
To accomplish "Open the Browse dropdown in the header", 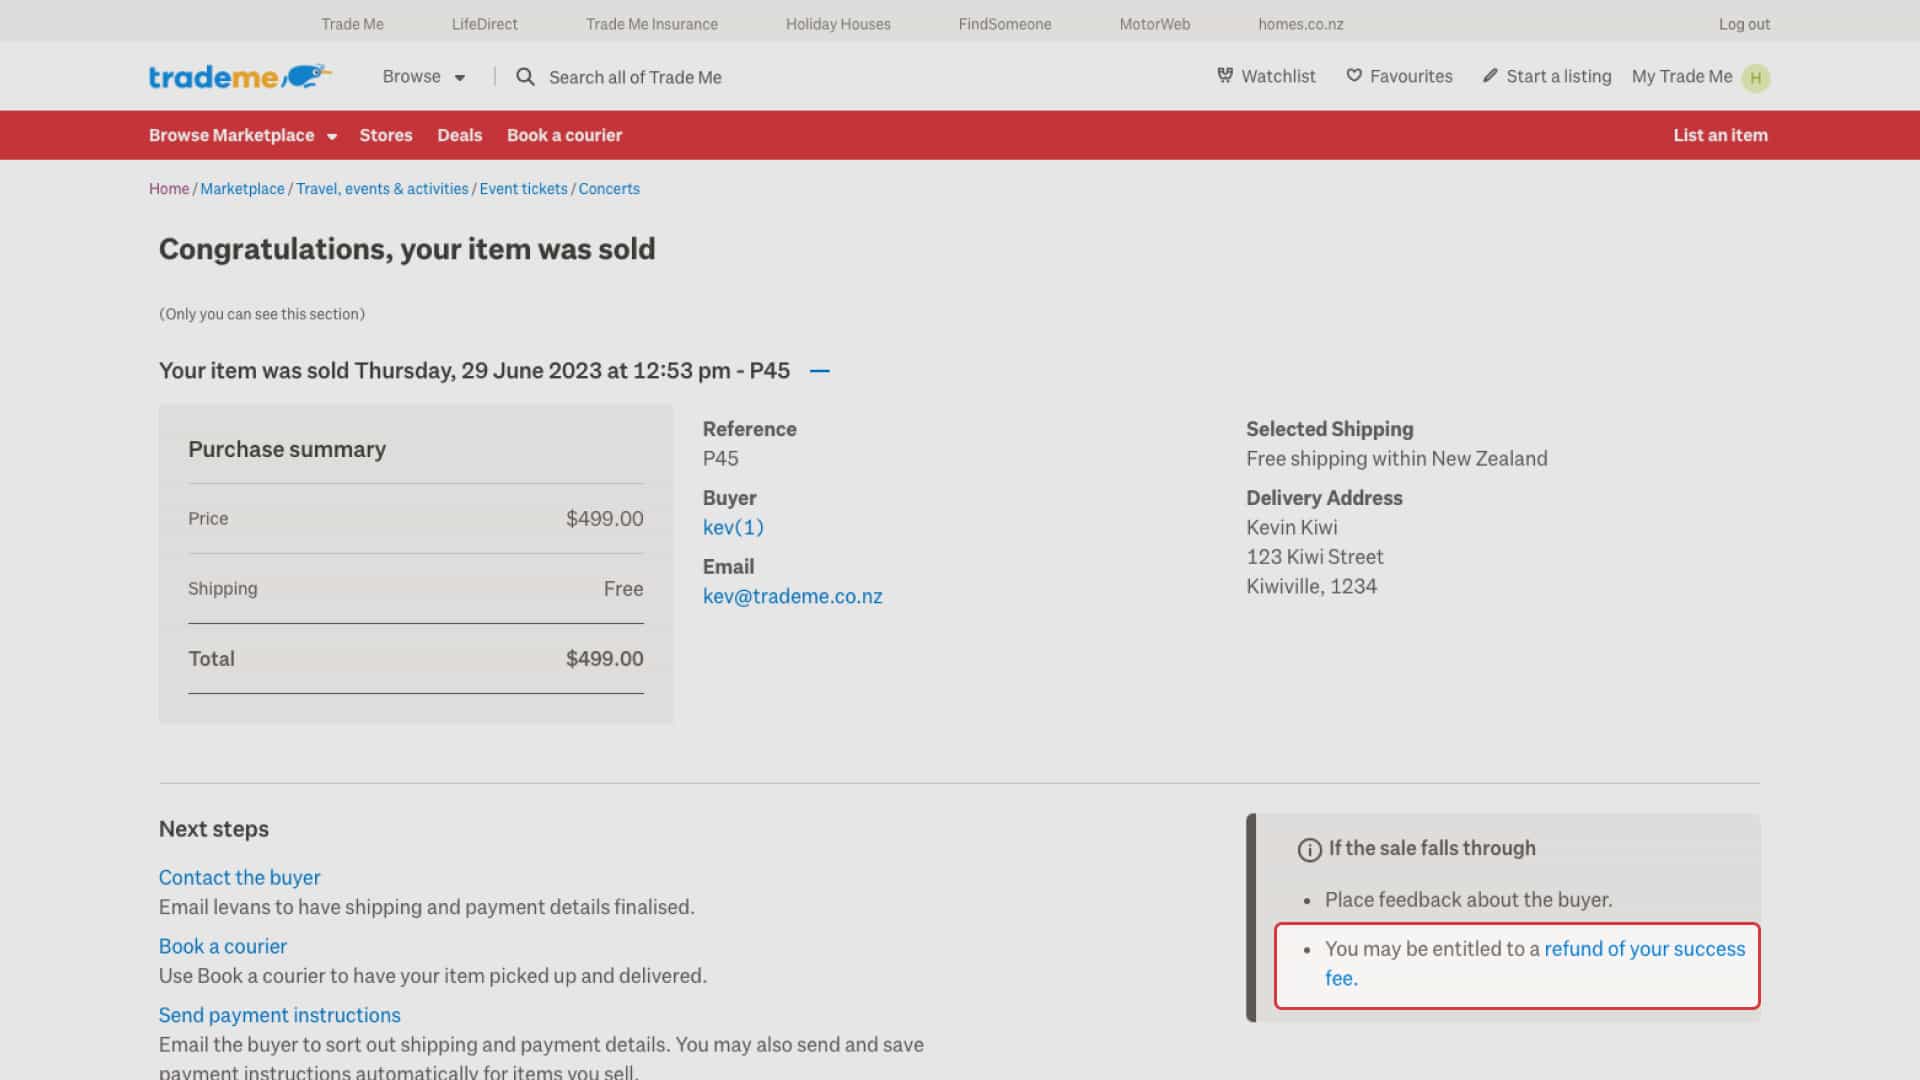I will click(424, 77).
